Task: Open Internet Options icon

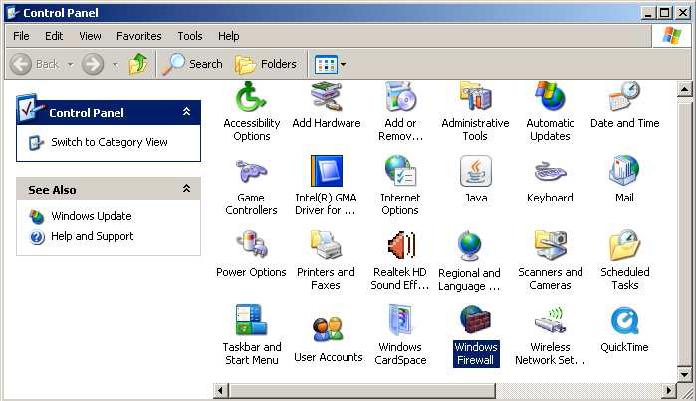Action: (400, 171)
